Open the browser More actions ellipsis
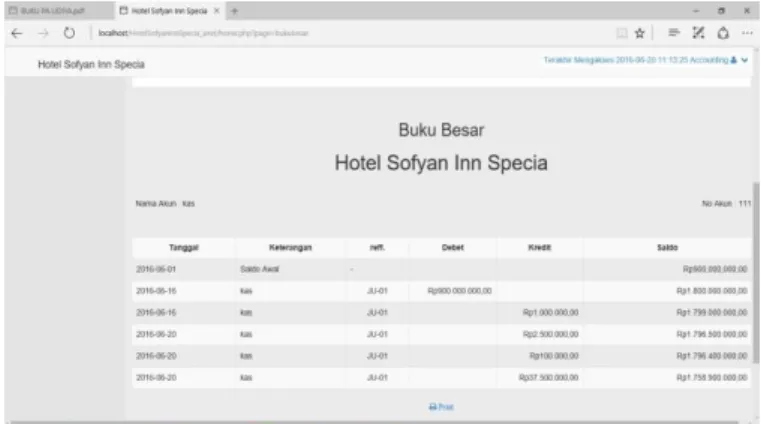This screenshot has height=424, width=761. click(747, 33)
